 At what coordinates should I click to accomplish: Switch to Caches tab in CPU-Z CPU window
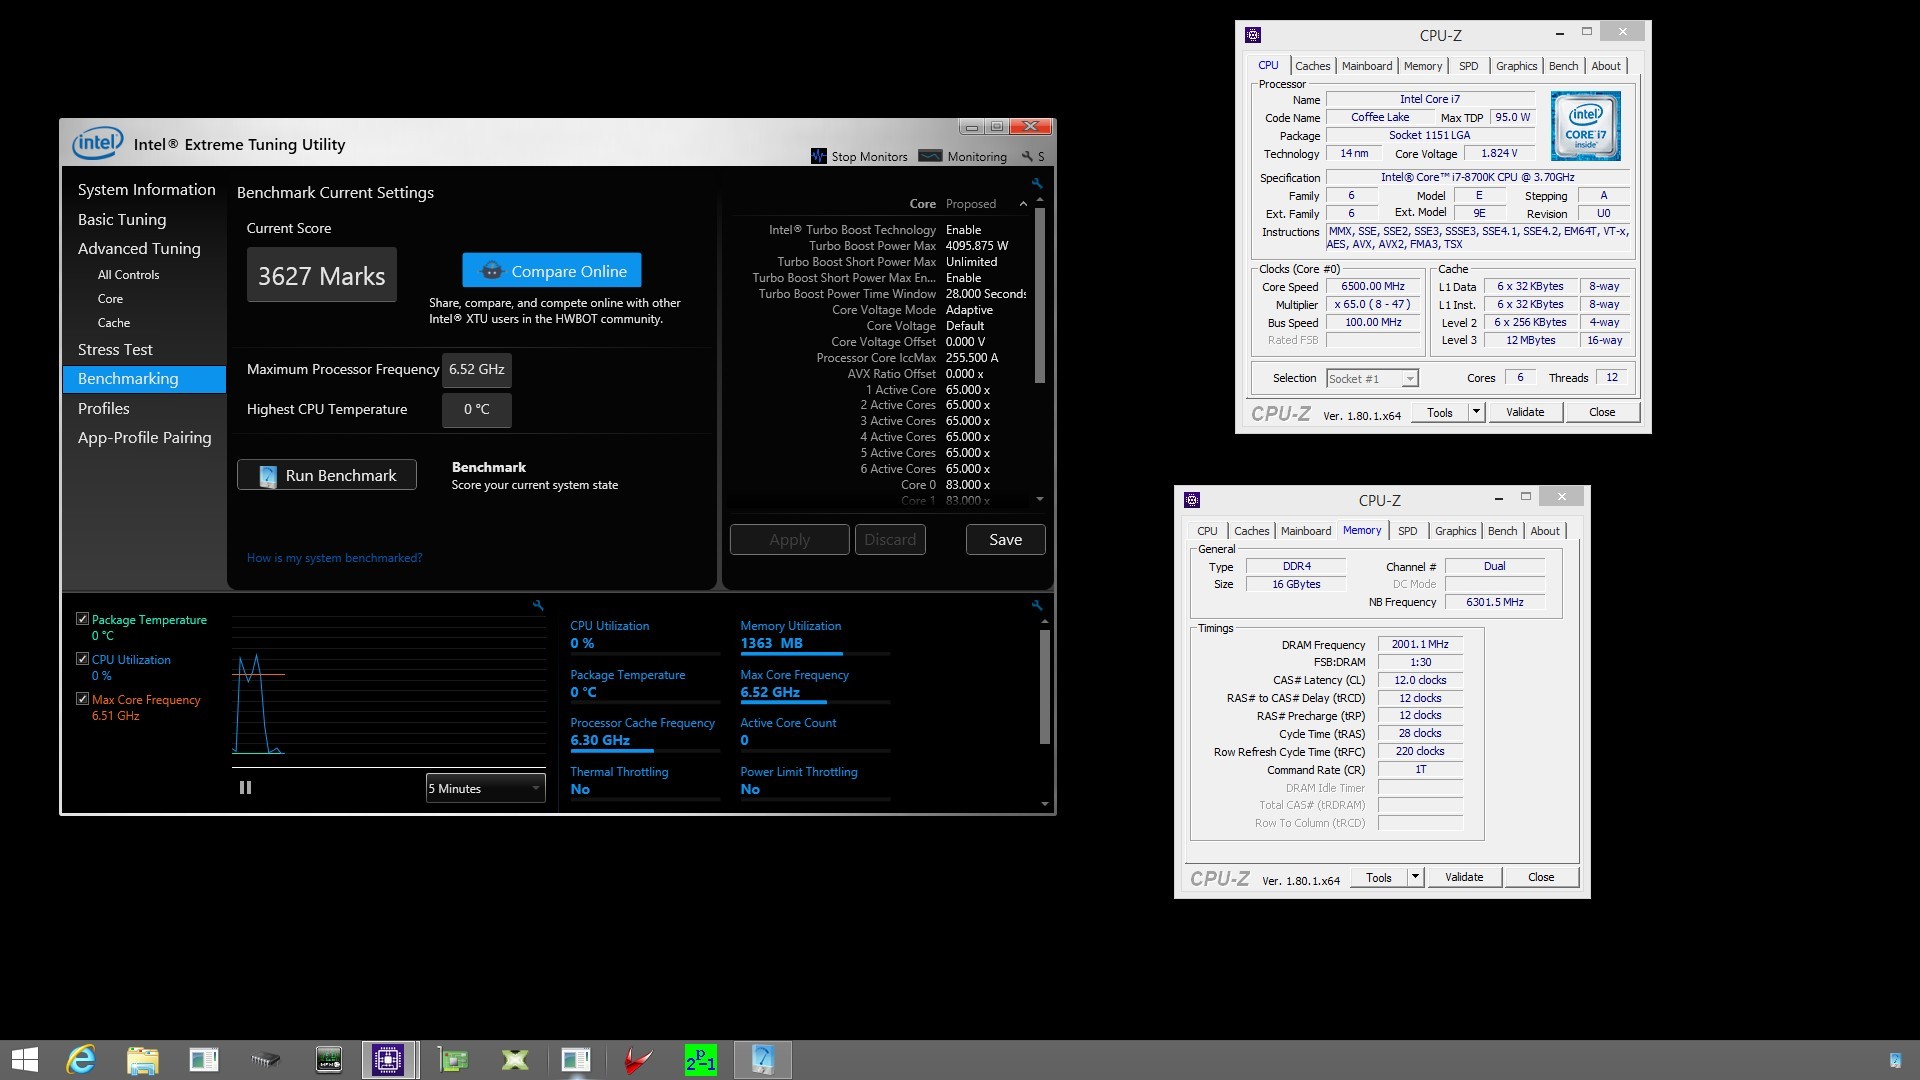[x=1312, y=66]
